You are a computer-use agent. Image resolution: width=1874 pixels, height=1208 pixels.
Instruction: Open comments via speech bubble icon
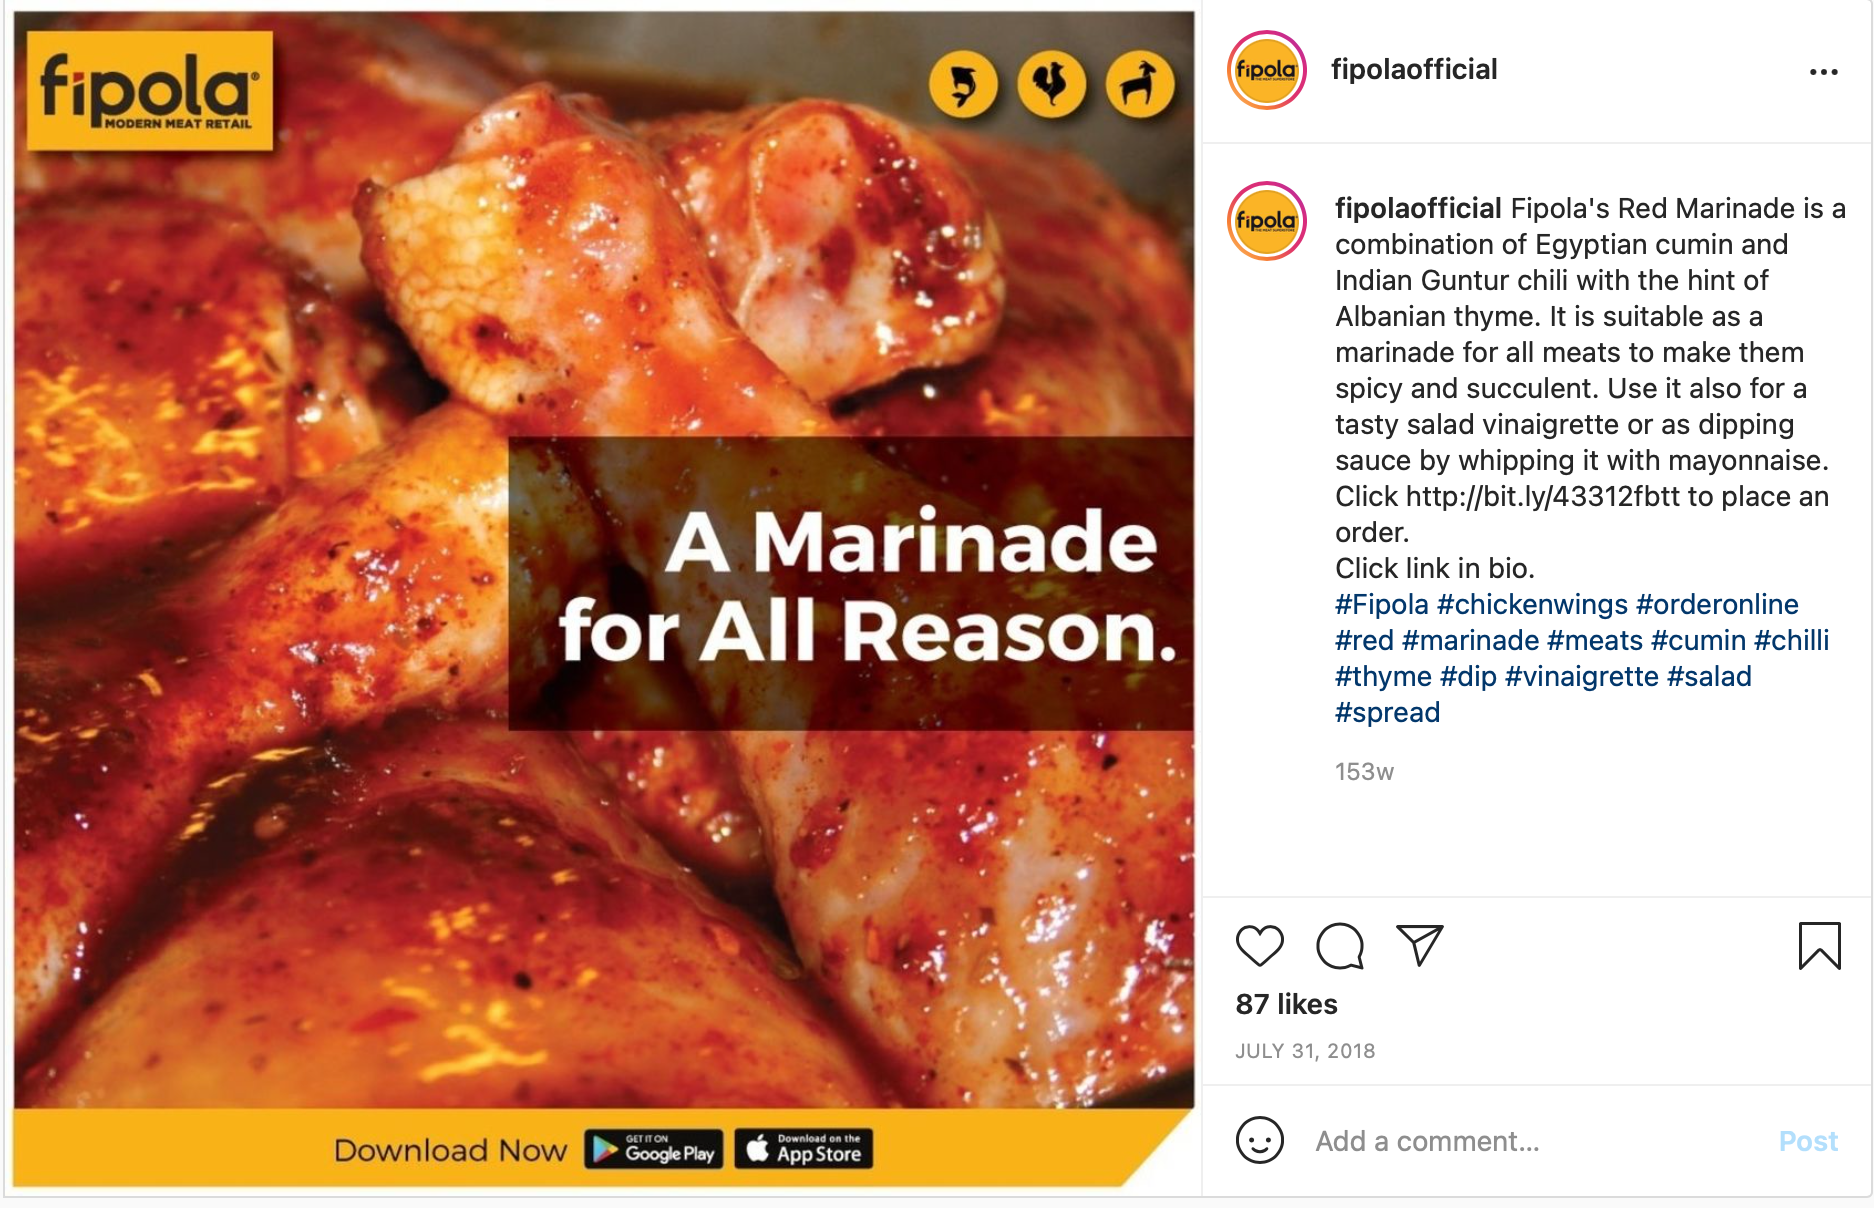1340,945
